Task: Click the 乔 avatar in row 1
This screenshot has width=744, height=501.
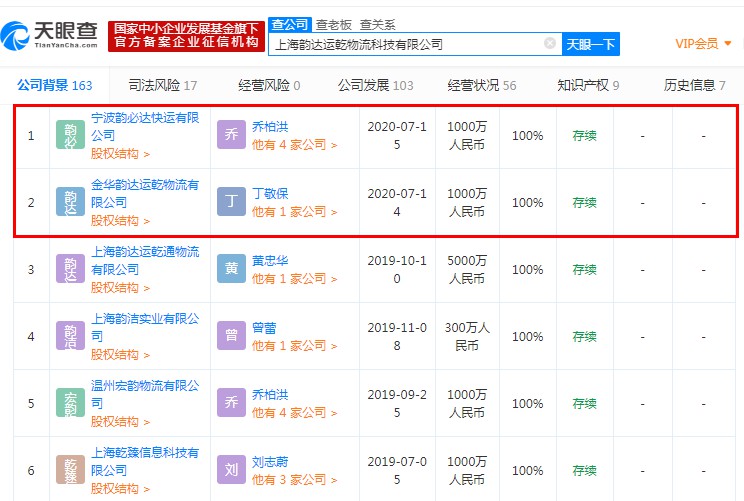Action: (x=231, y=135)
